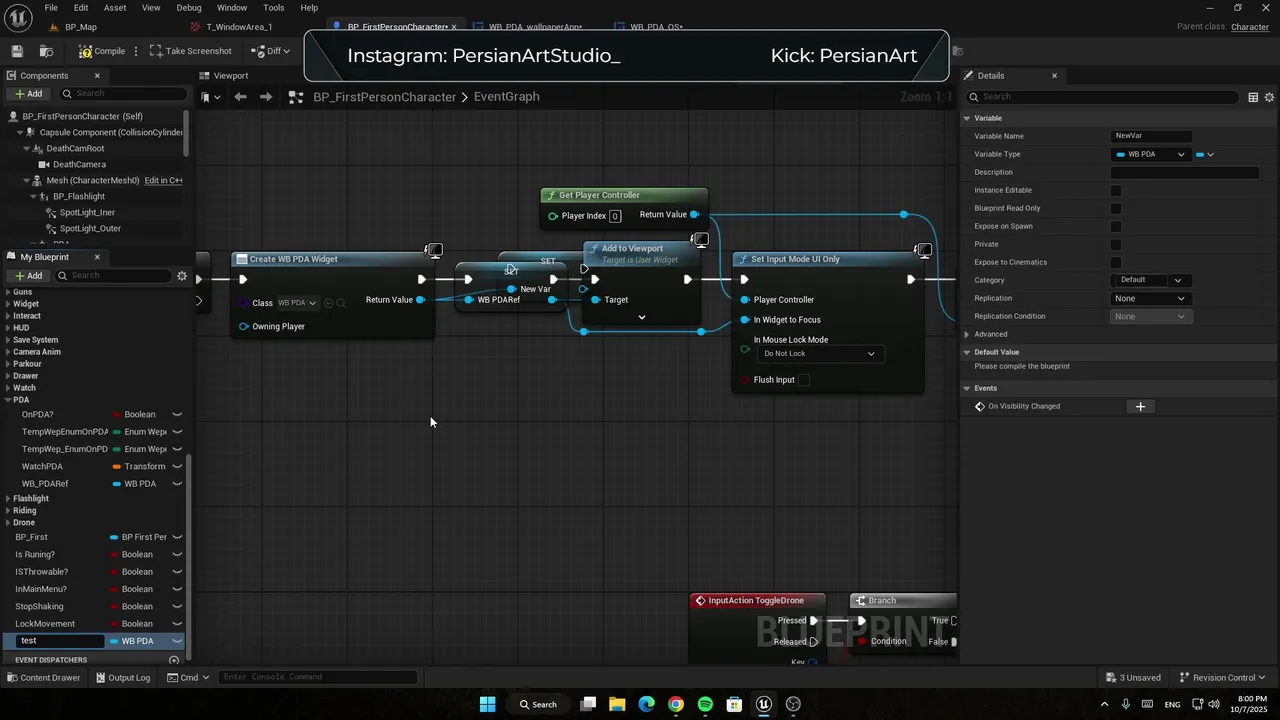Tick the Private checkbox
Viewport: 1280px width, 720px height.
point(1116,244)
